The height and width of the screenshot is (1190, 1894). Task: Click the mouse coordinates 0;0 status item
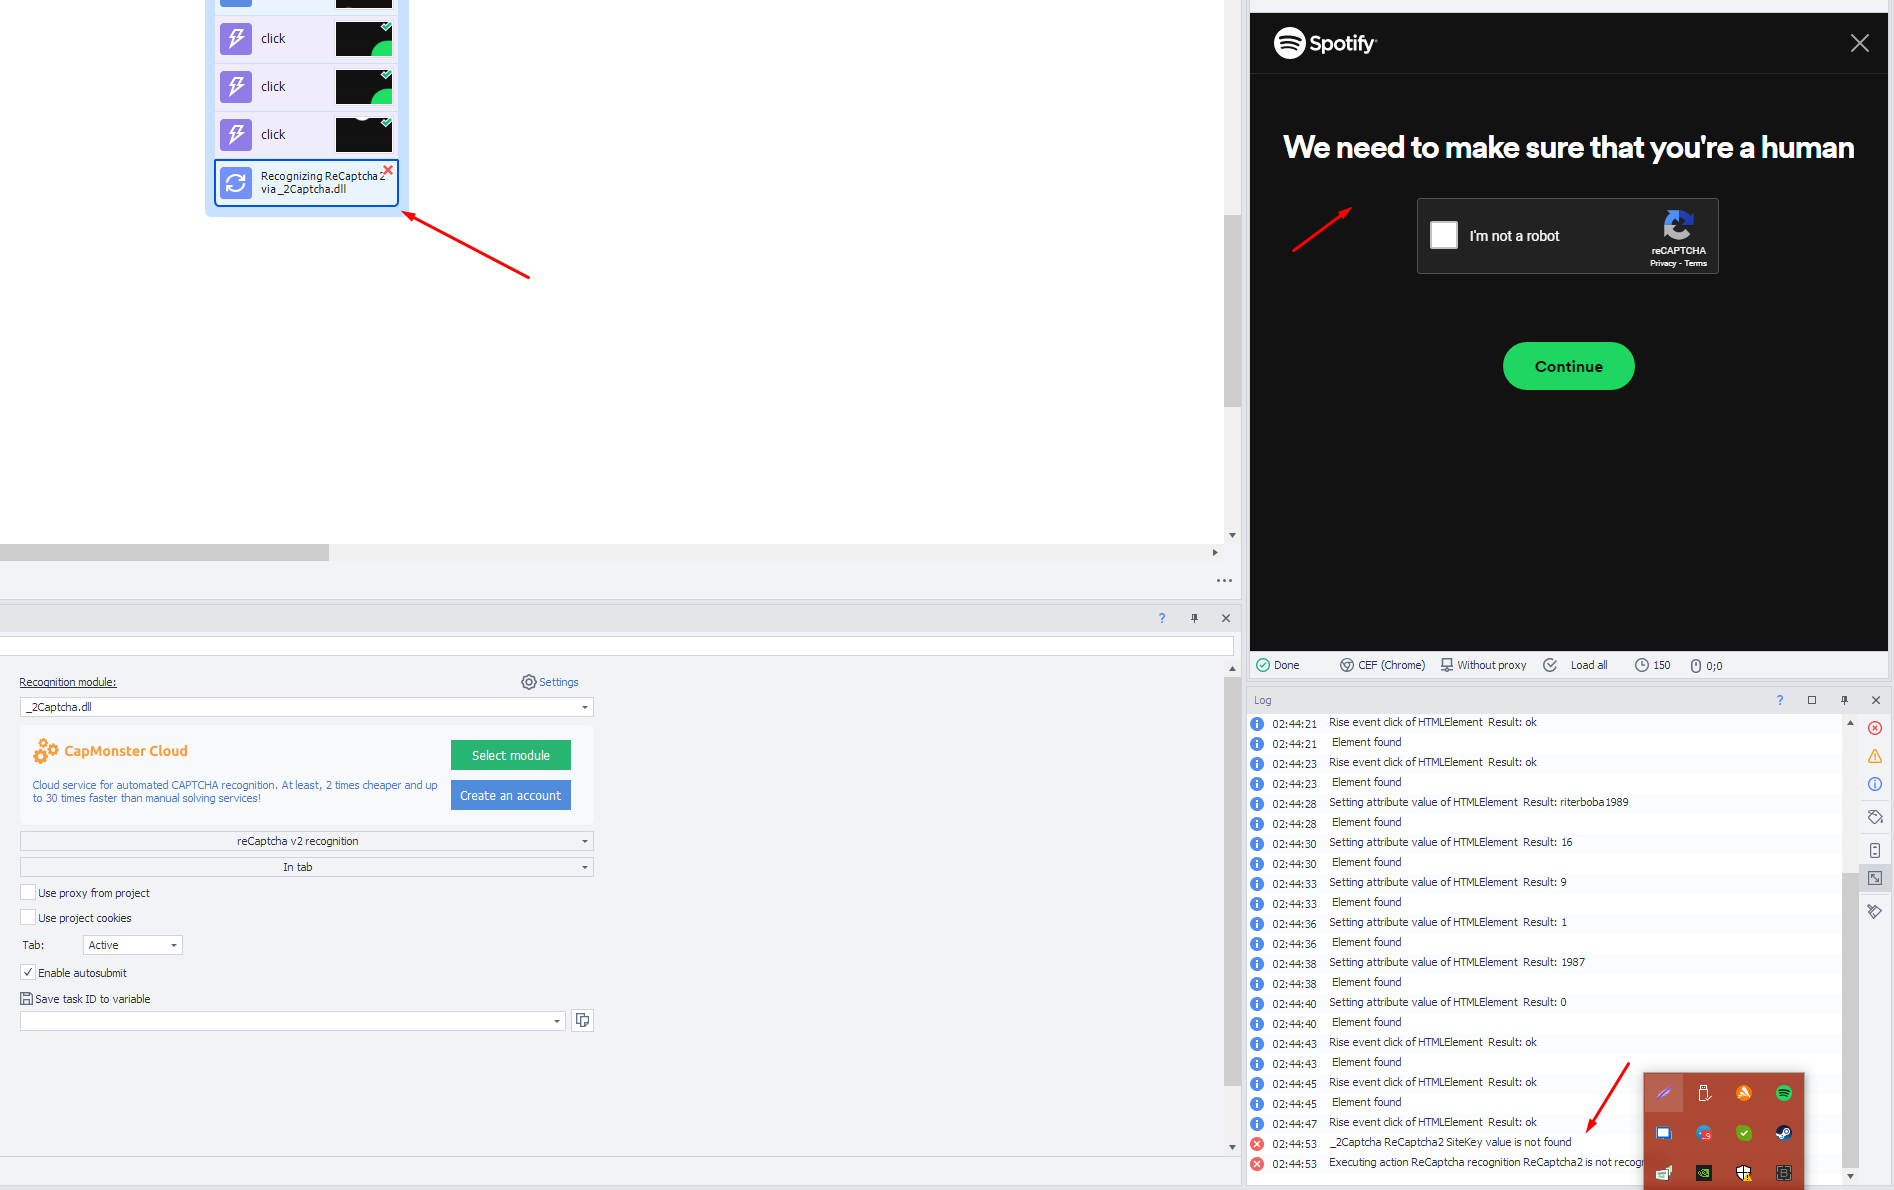click(1706, 666)
